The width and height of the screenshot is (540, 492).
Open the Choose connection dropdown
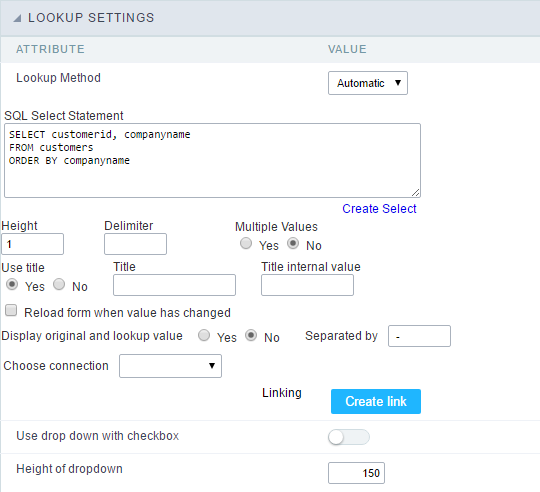[x=170, y=366]
